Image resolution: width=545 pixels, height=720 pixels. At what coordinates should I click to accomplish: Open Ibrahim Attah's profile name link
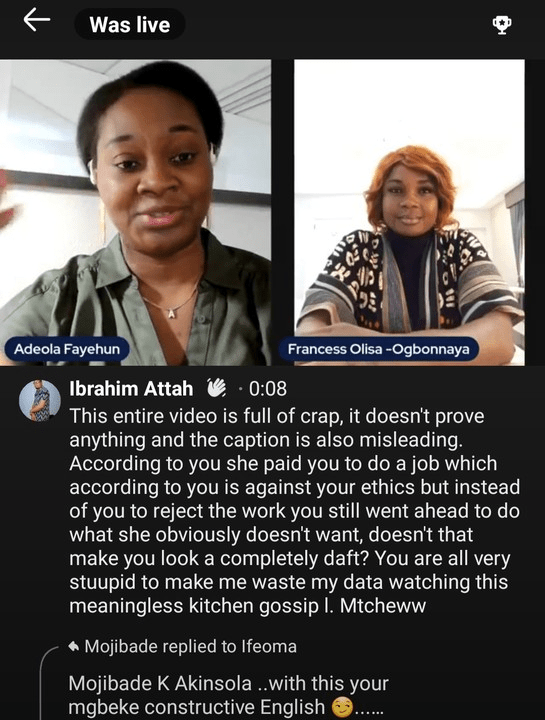tap(131, 388)
